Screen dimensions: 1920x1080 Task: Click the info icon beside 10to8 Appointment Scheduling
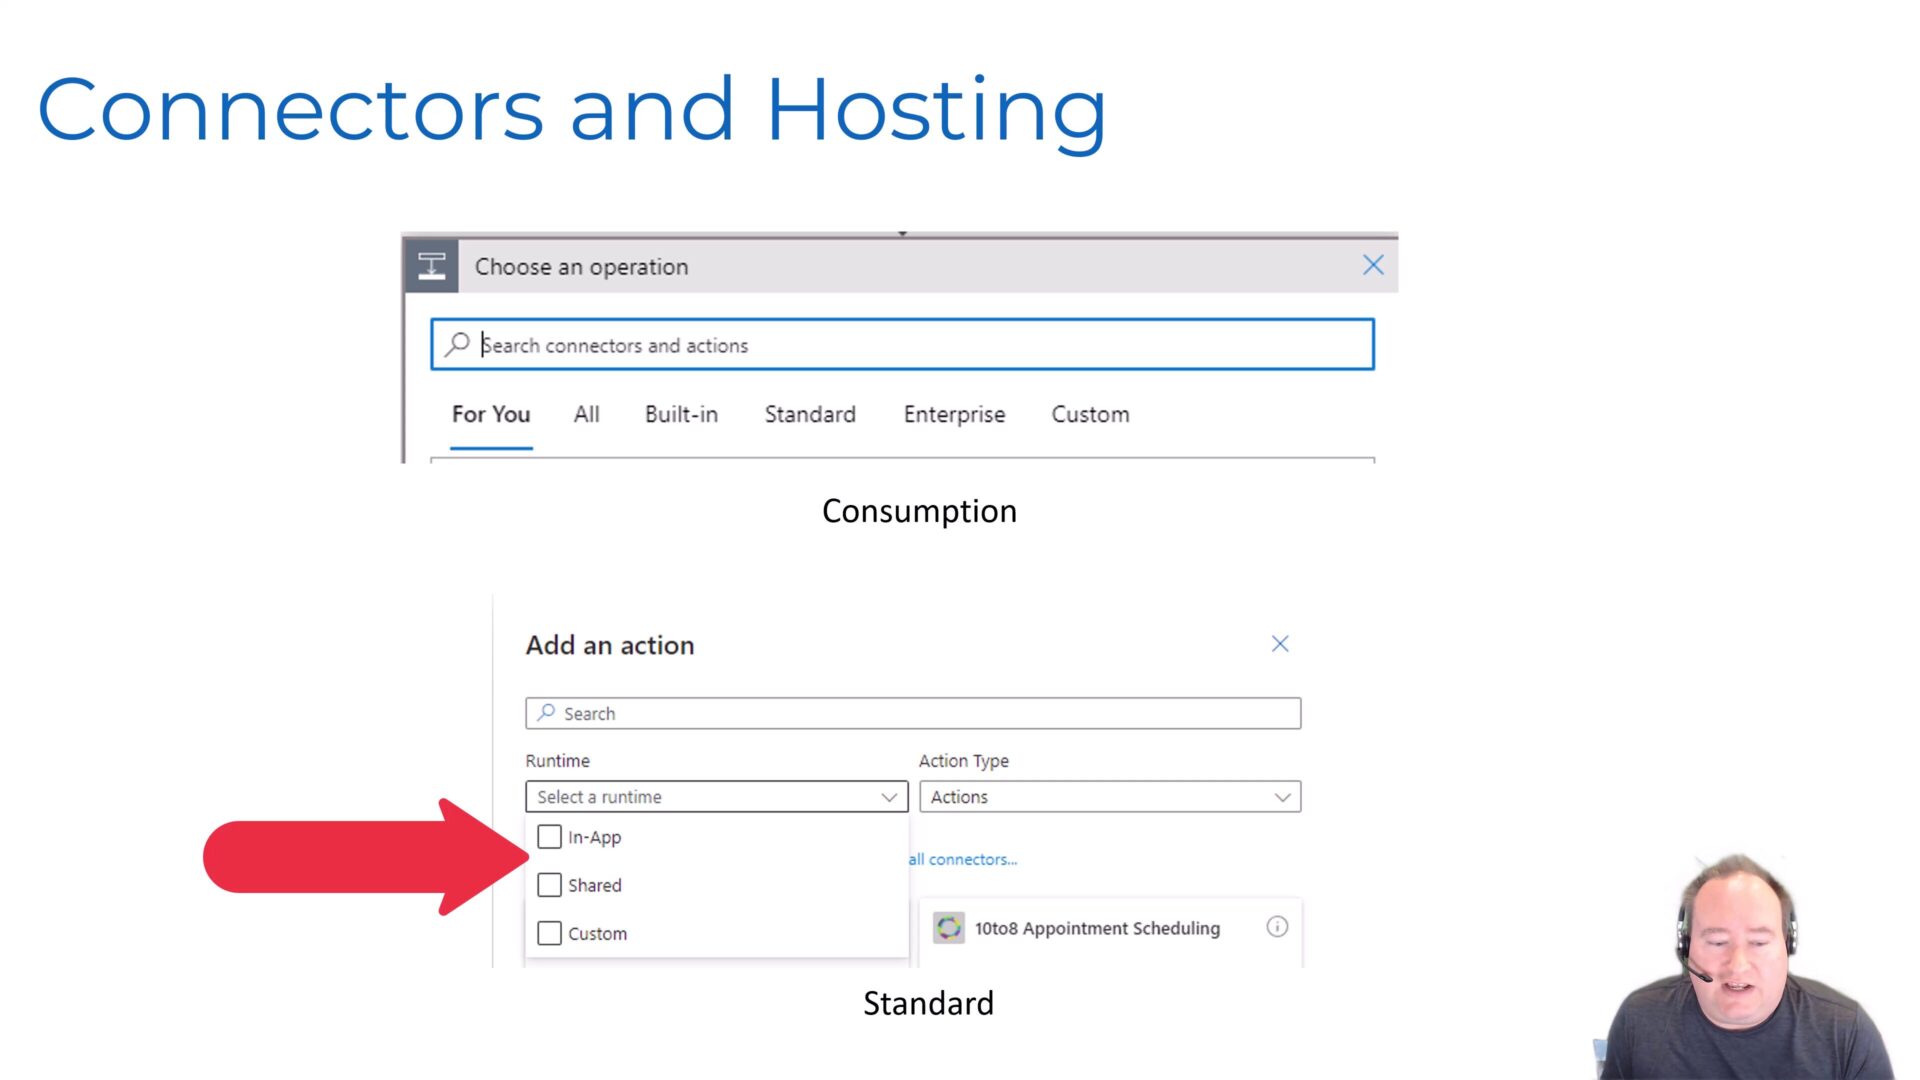coord(1277,927)
